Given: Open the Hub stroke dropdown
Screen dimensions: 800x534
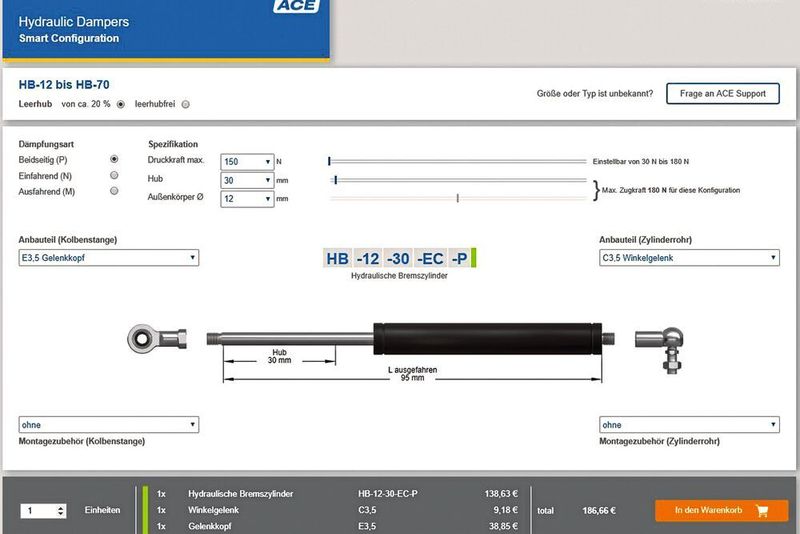Looking at the screenshot, I should [247, 180].
